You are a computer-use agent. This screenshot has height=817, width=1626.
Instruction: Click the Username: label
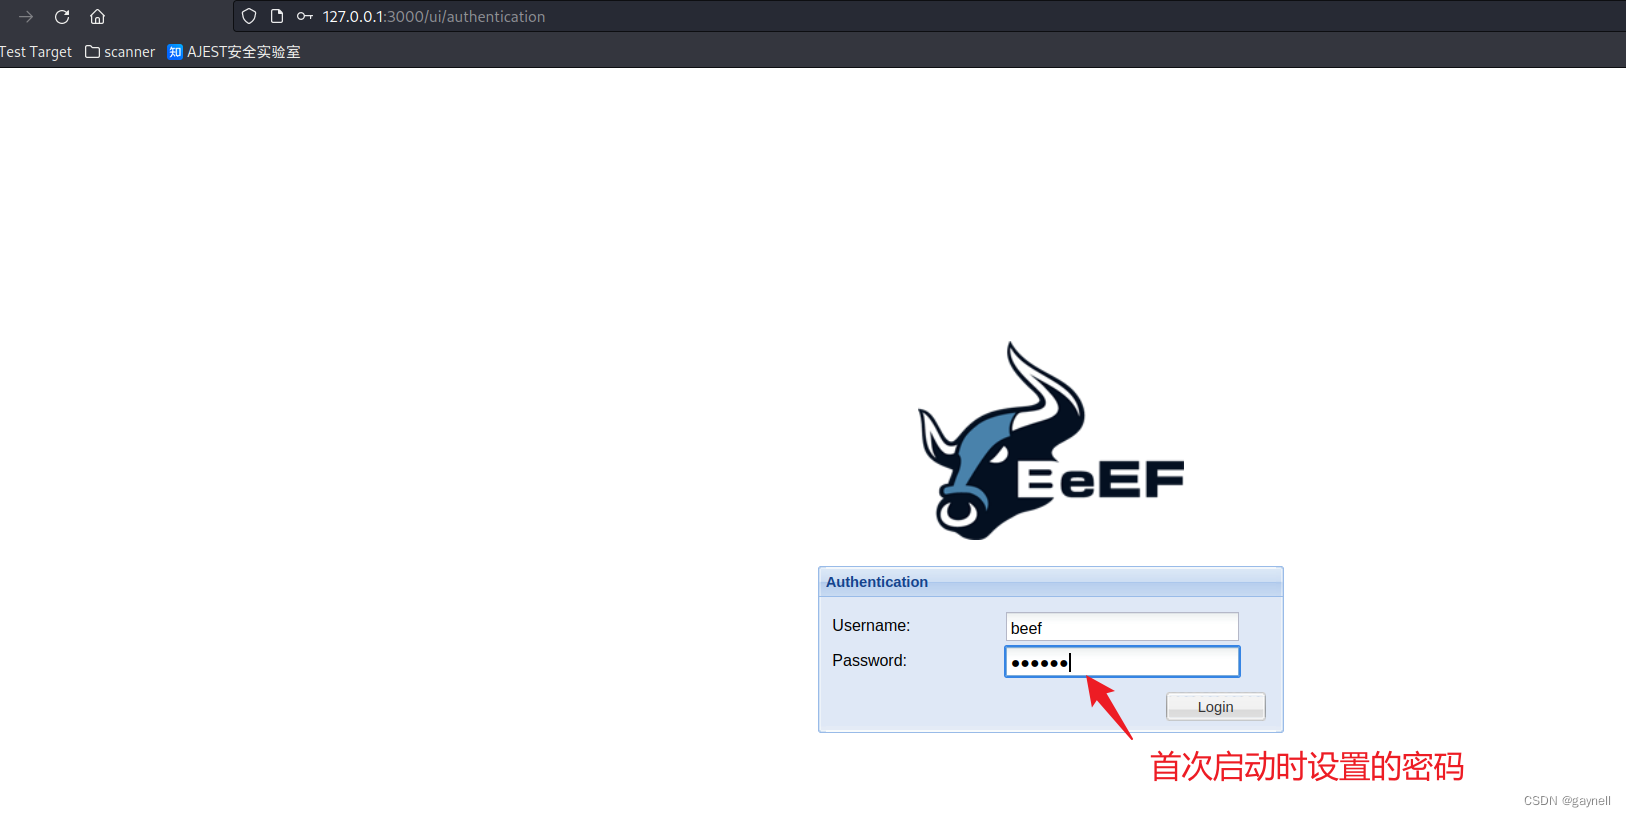(x=871, y=626)
